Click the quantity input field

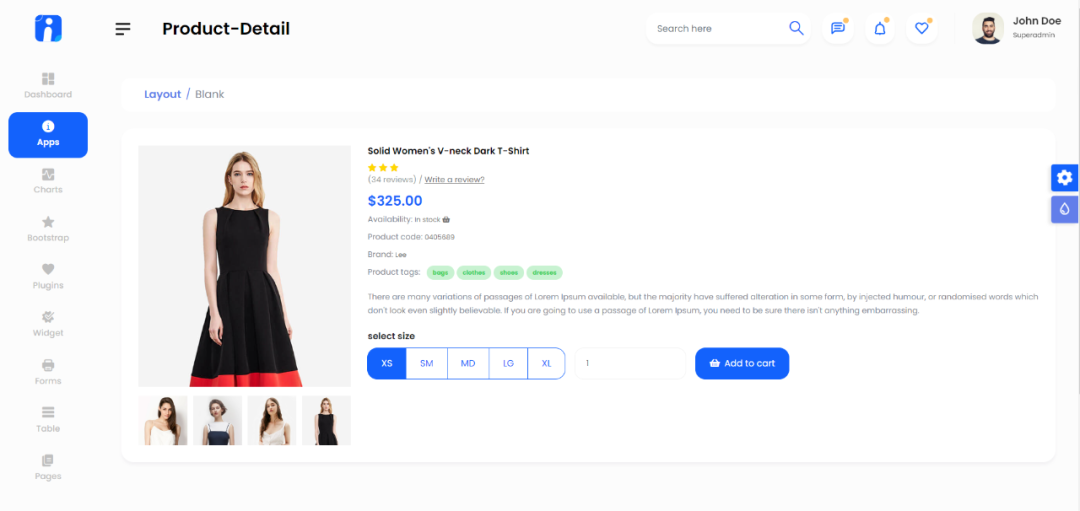click(630, 364)
